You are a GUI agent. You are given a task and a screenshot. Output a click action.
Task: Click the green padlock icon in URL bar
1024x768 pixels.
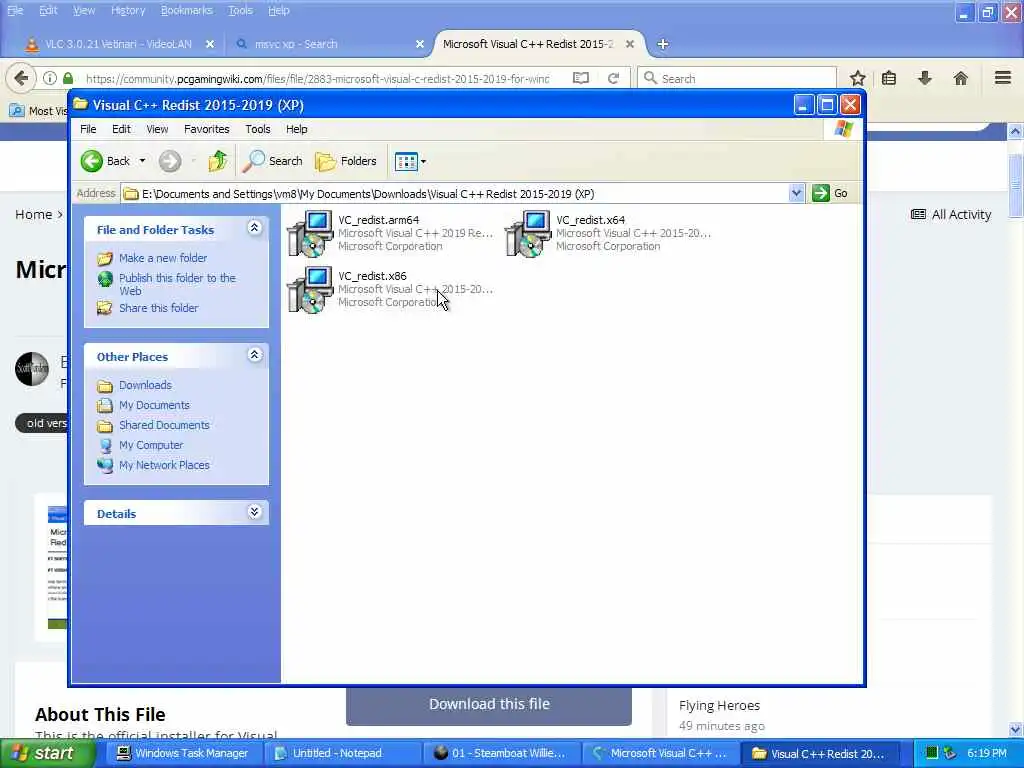coord(68,78)
